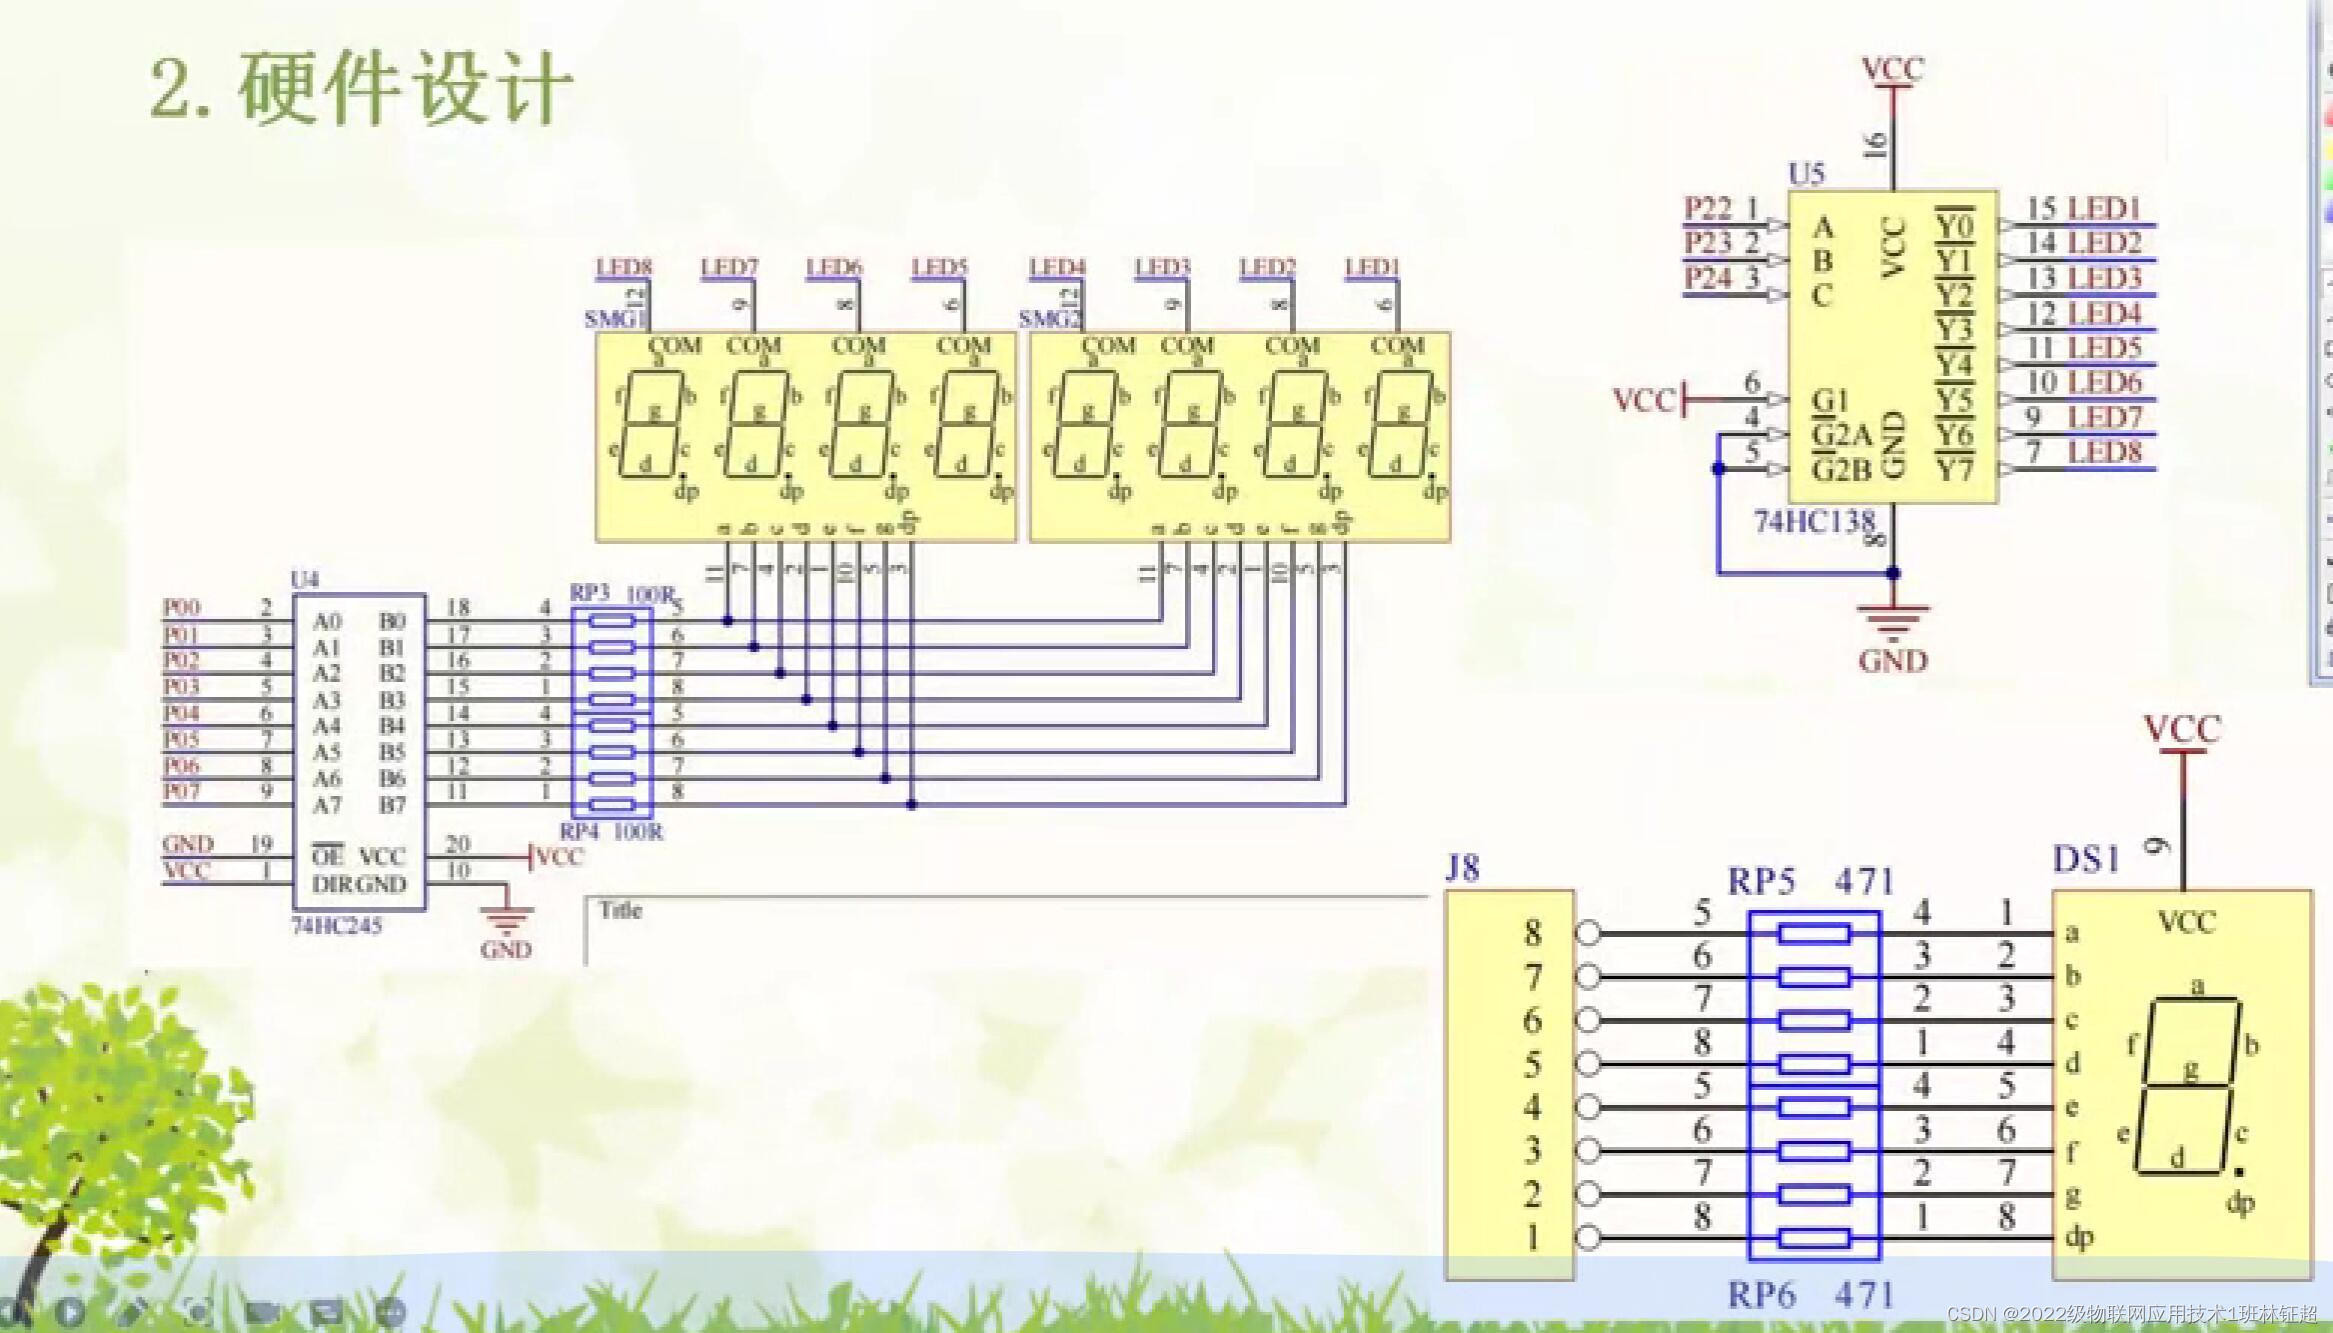Click the 74HC138 chip label
The height and width of the screenshot is (1333, 2333).
tap(1813, 522)
